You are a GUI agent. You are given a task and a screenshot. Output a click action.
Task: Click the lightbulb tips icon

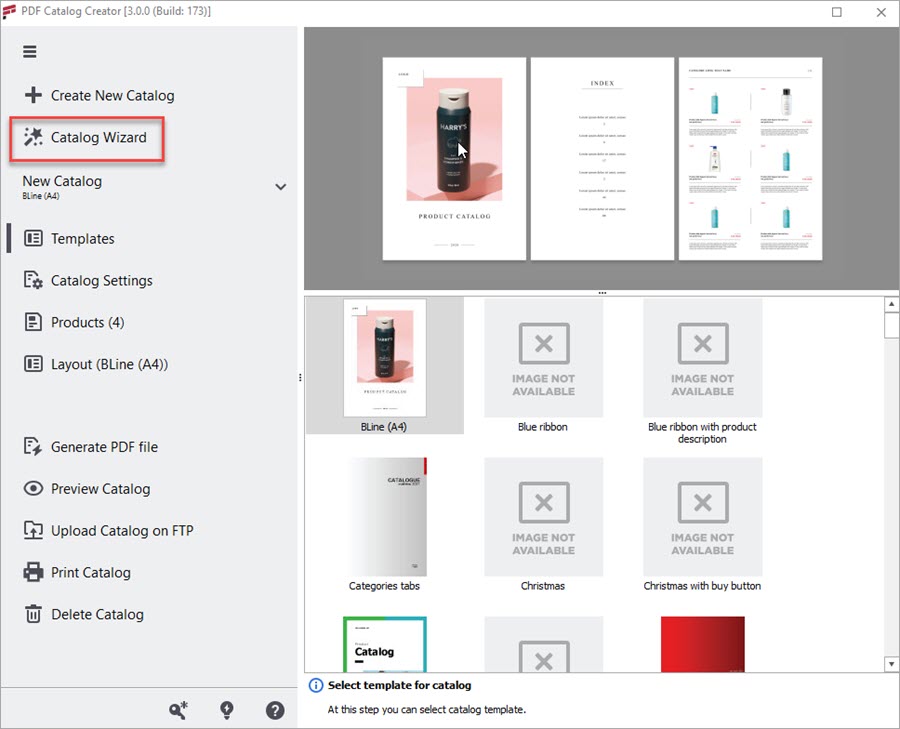(227, 711)
